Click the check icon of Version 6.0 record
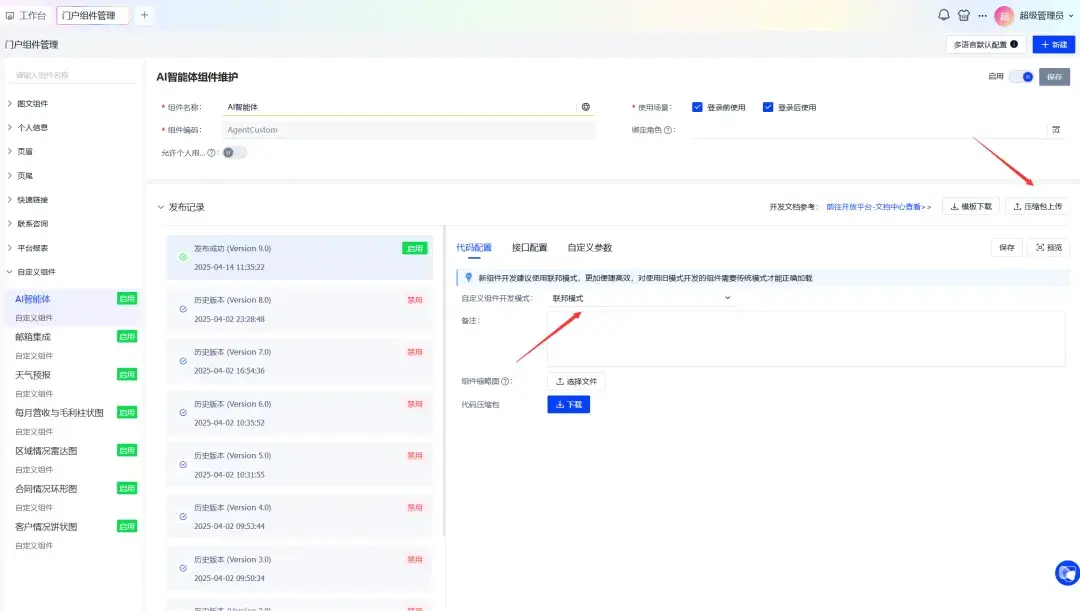The width and height of the screenshot is (1080, 611). (183, 413)
